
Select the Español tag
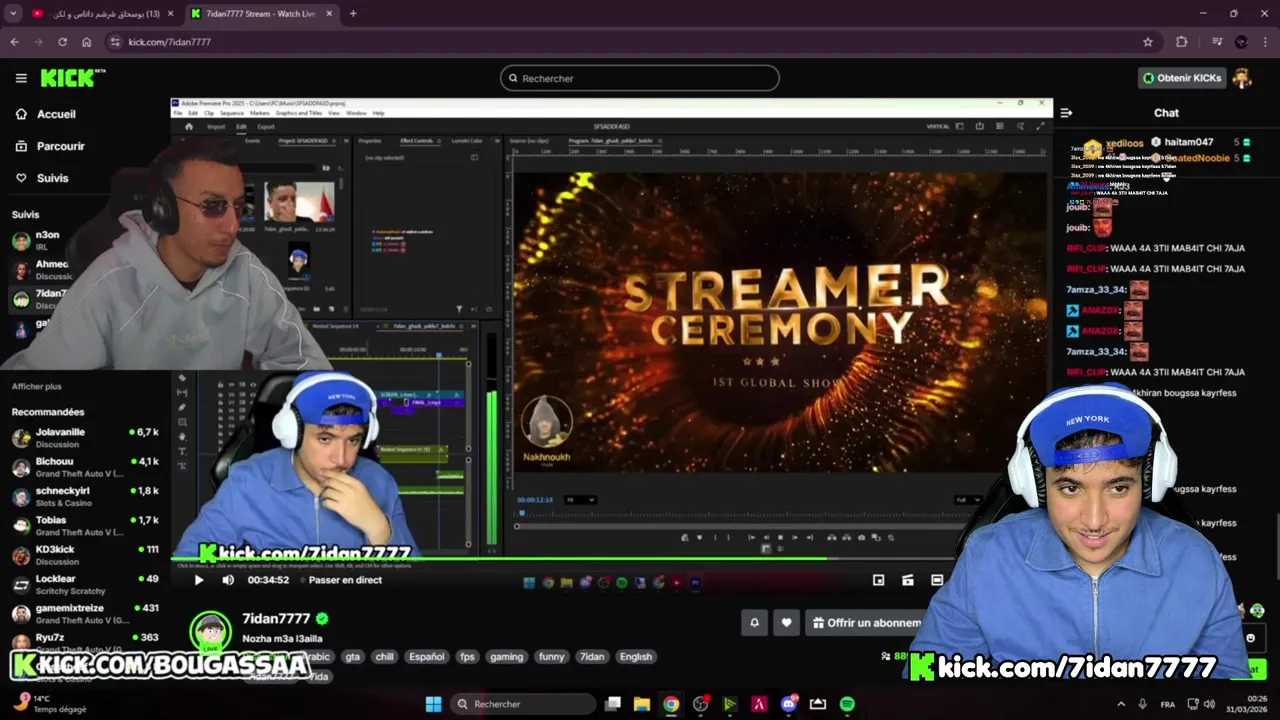426,657
